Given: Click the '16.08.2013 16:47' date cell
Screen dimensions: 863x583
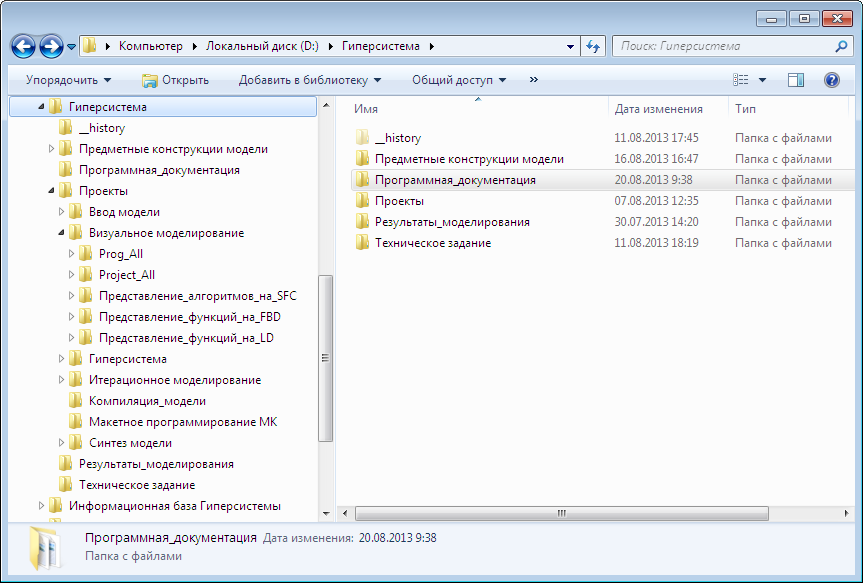Looking at the screenshot, I should pos(656,159).
